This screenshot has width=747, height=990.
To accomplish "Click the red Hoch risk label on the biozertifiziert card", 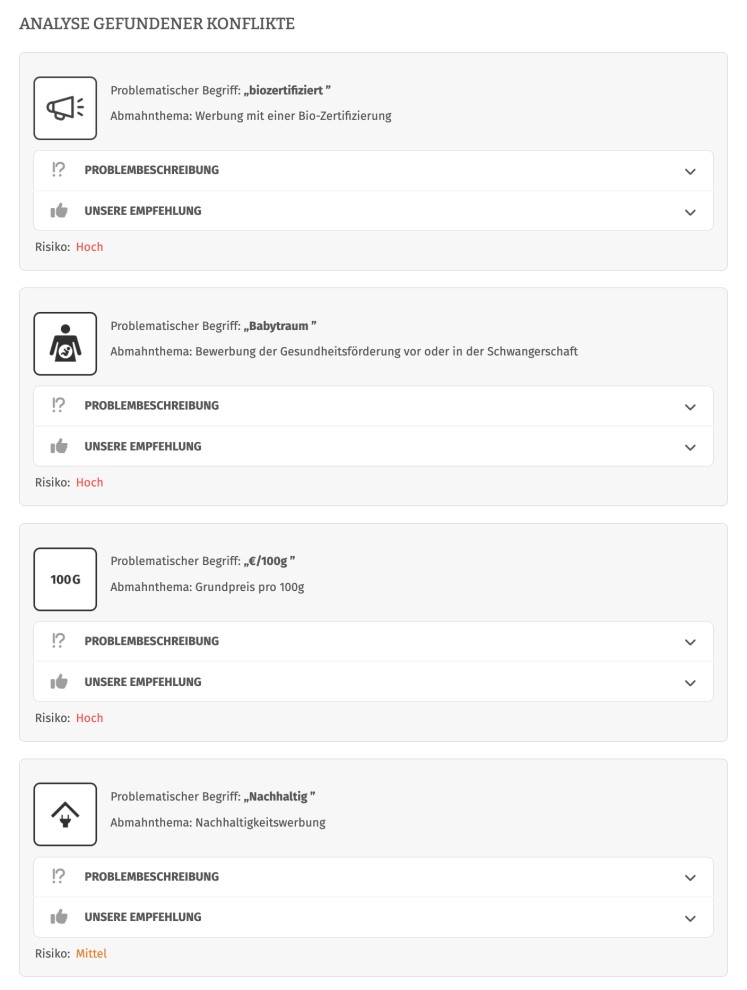I will (89, 246).
